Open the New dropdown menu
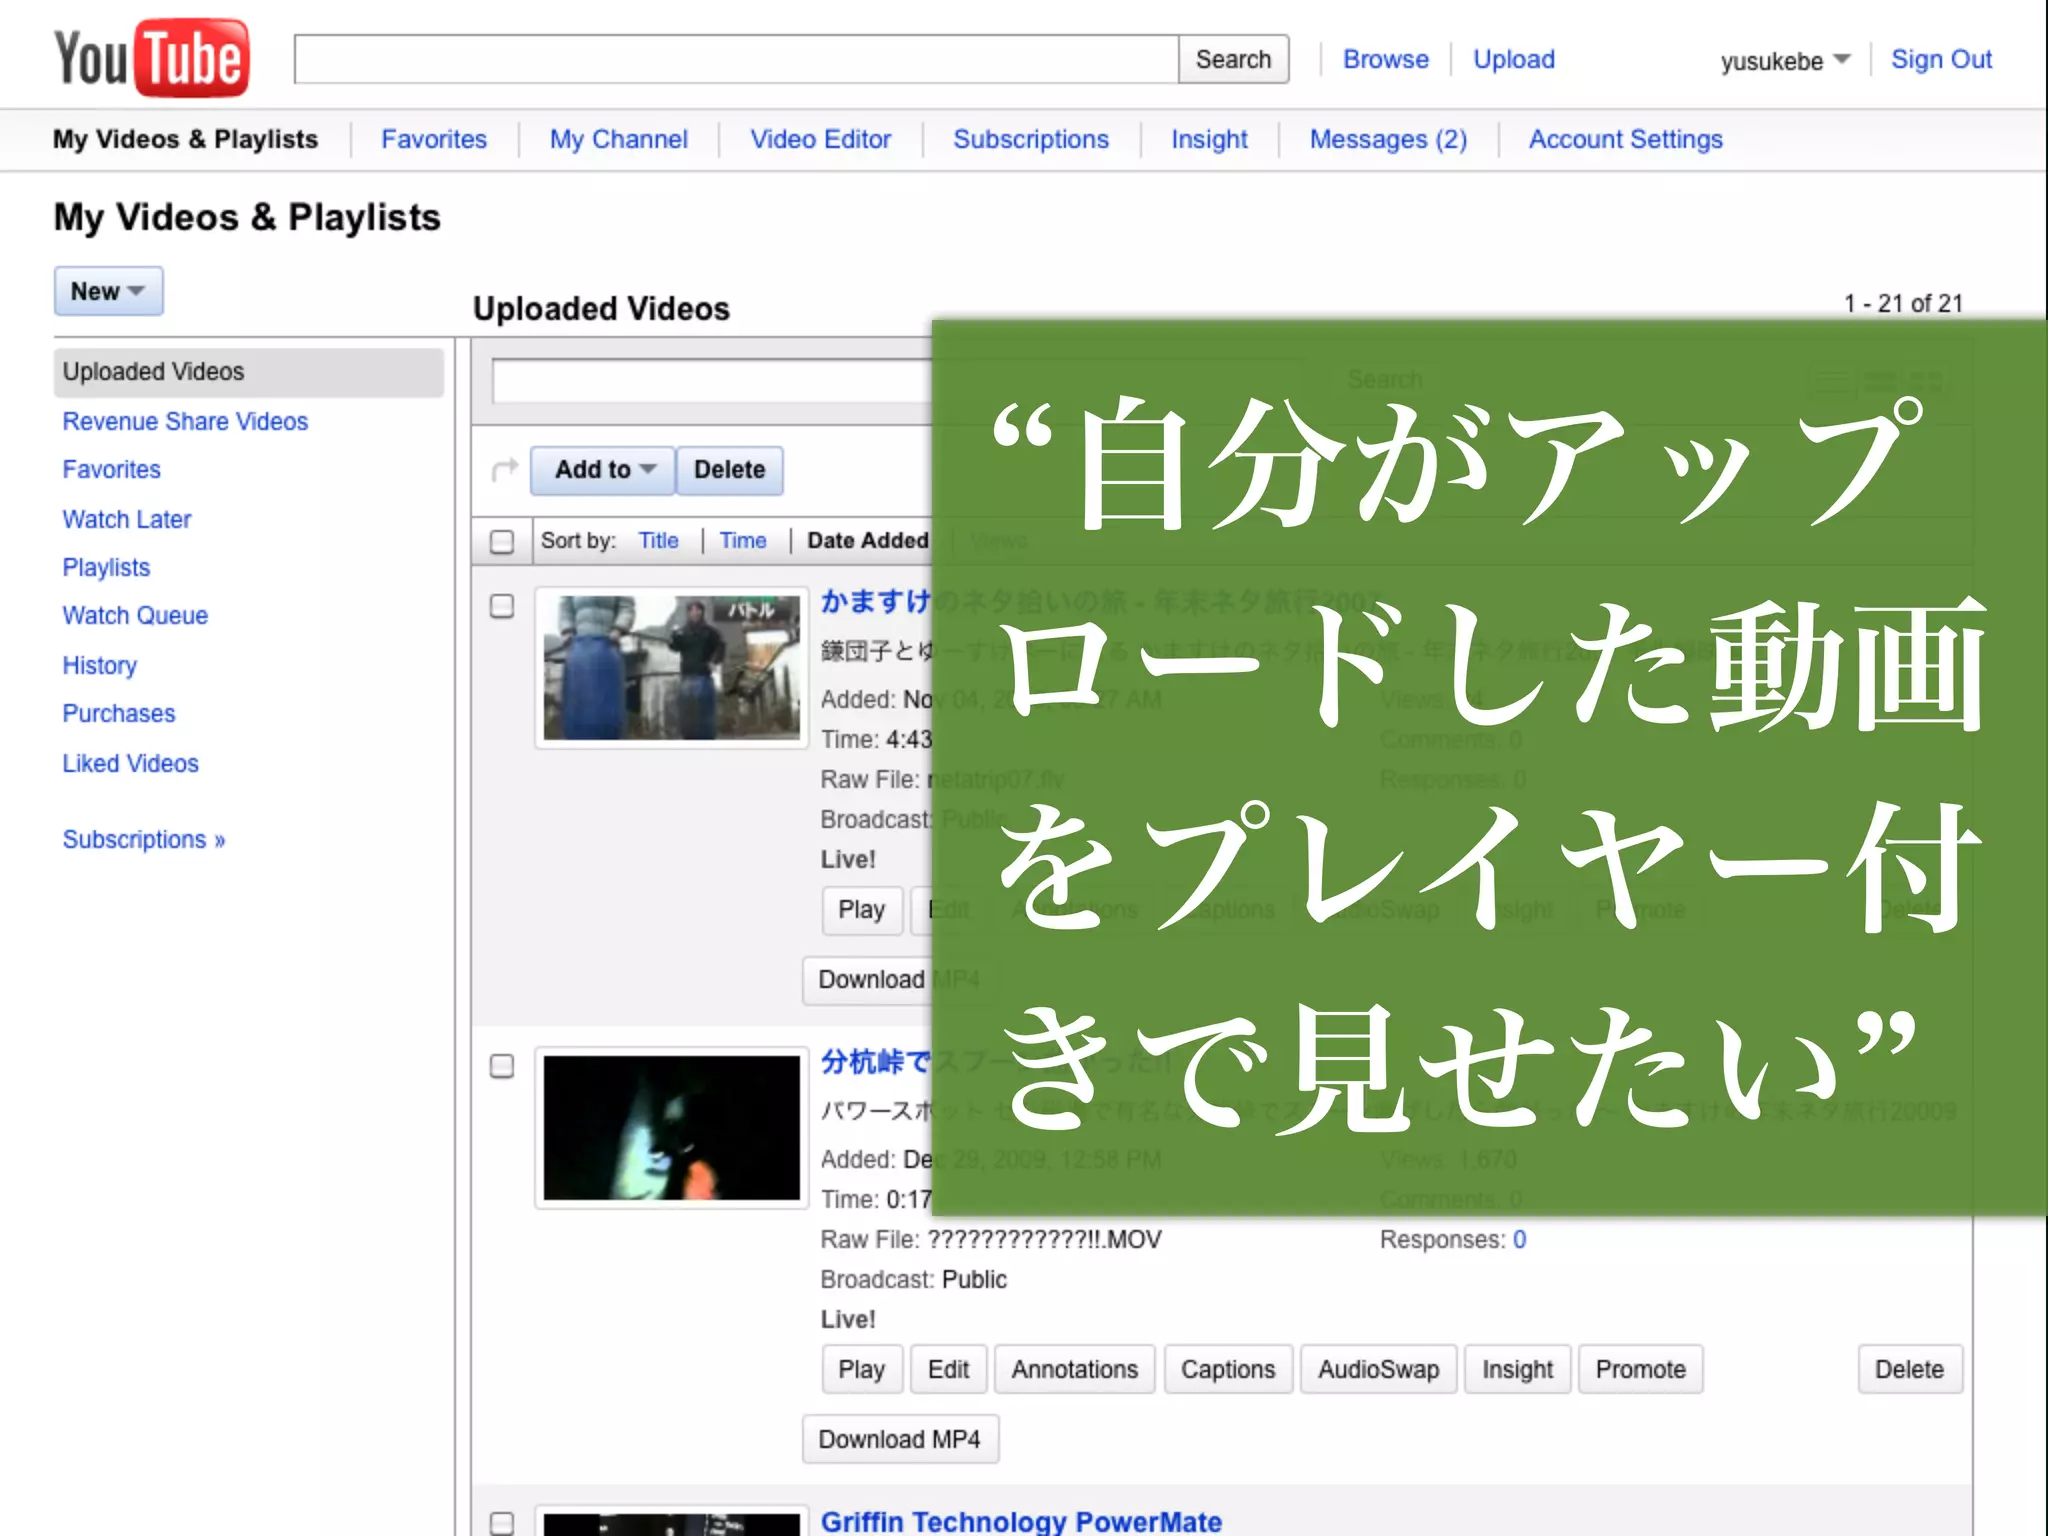 [x=108, y=291]
